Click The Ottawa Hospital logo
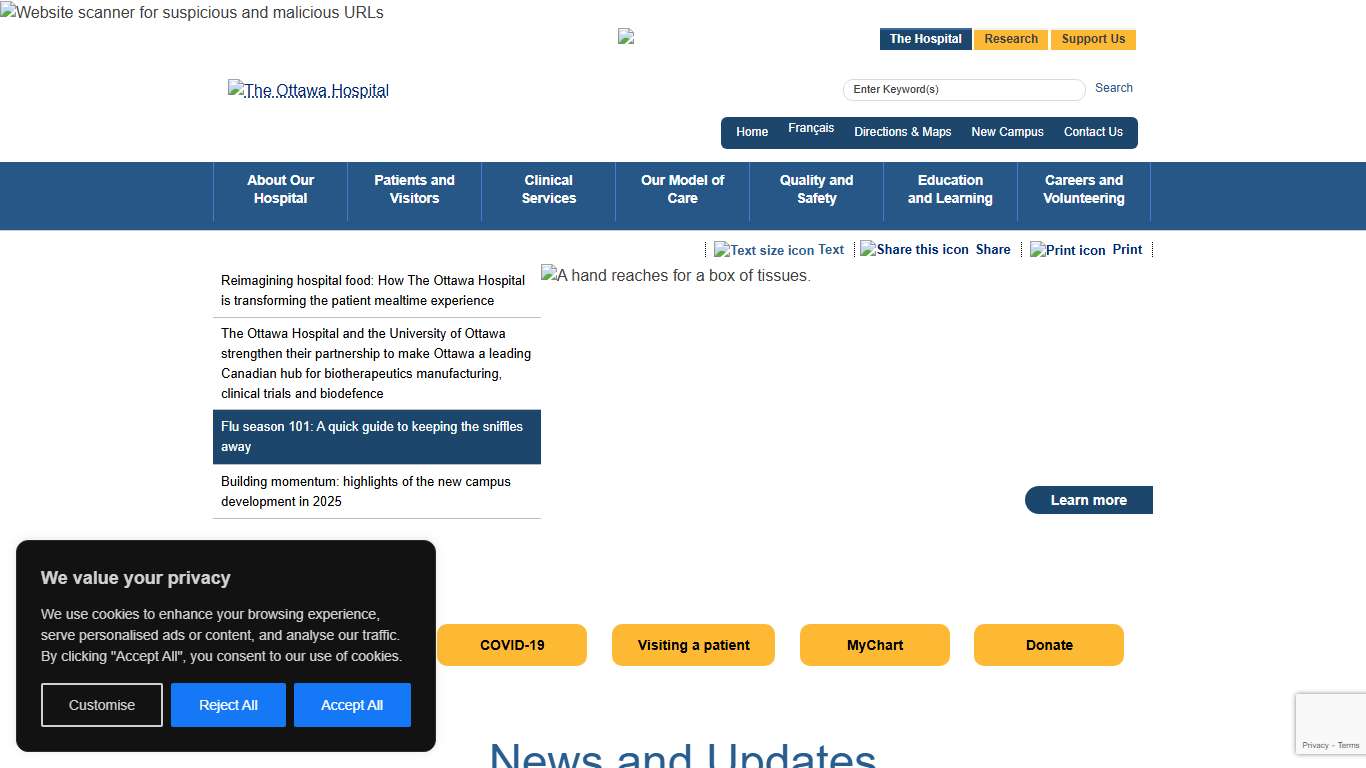 point(308,91)
